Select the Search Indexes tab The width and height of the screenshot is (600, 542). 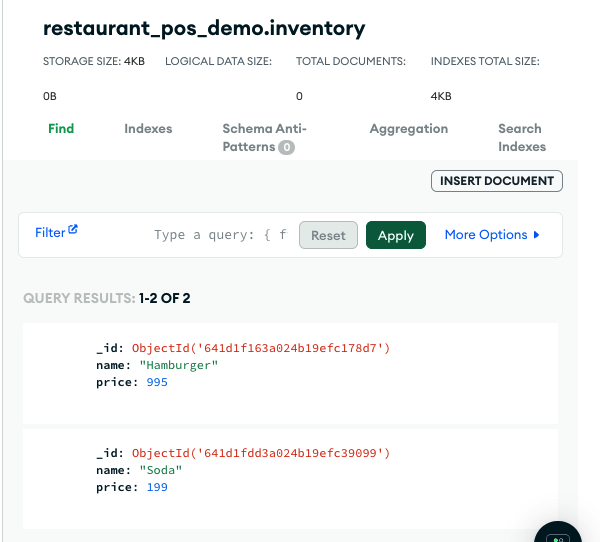click(522, 138)
